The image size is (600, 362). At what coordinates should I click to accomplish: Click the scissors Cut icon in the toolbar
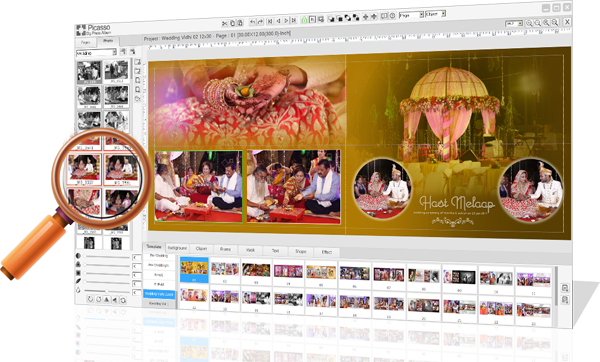[x=225, y=24]
